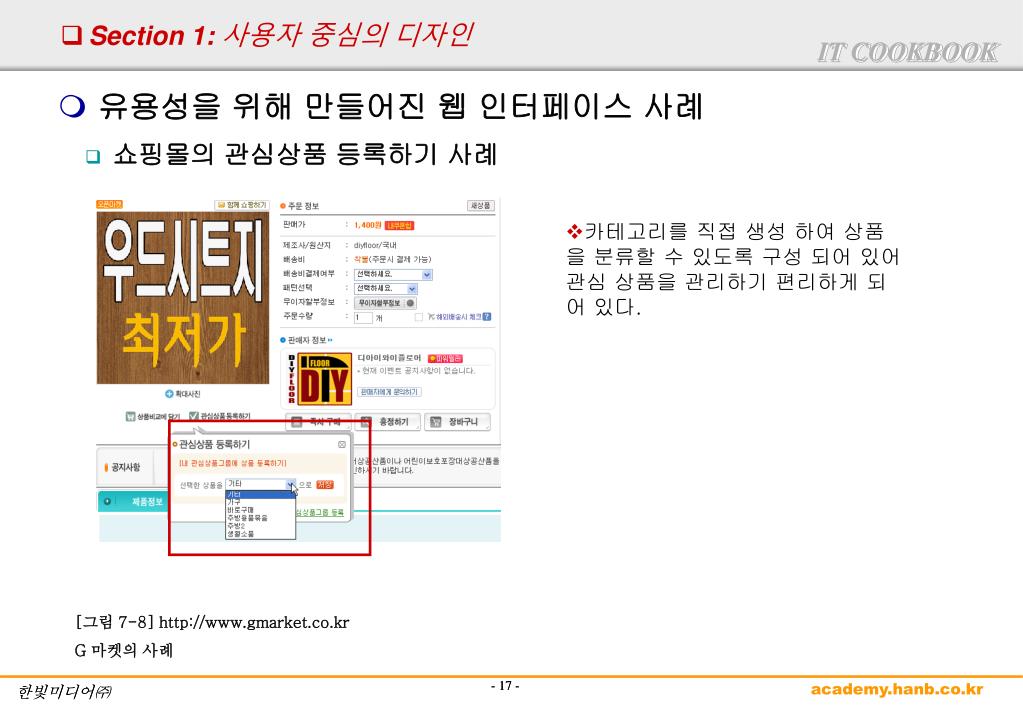Click the 네무료반 badge next to price

coord(399,226)
